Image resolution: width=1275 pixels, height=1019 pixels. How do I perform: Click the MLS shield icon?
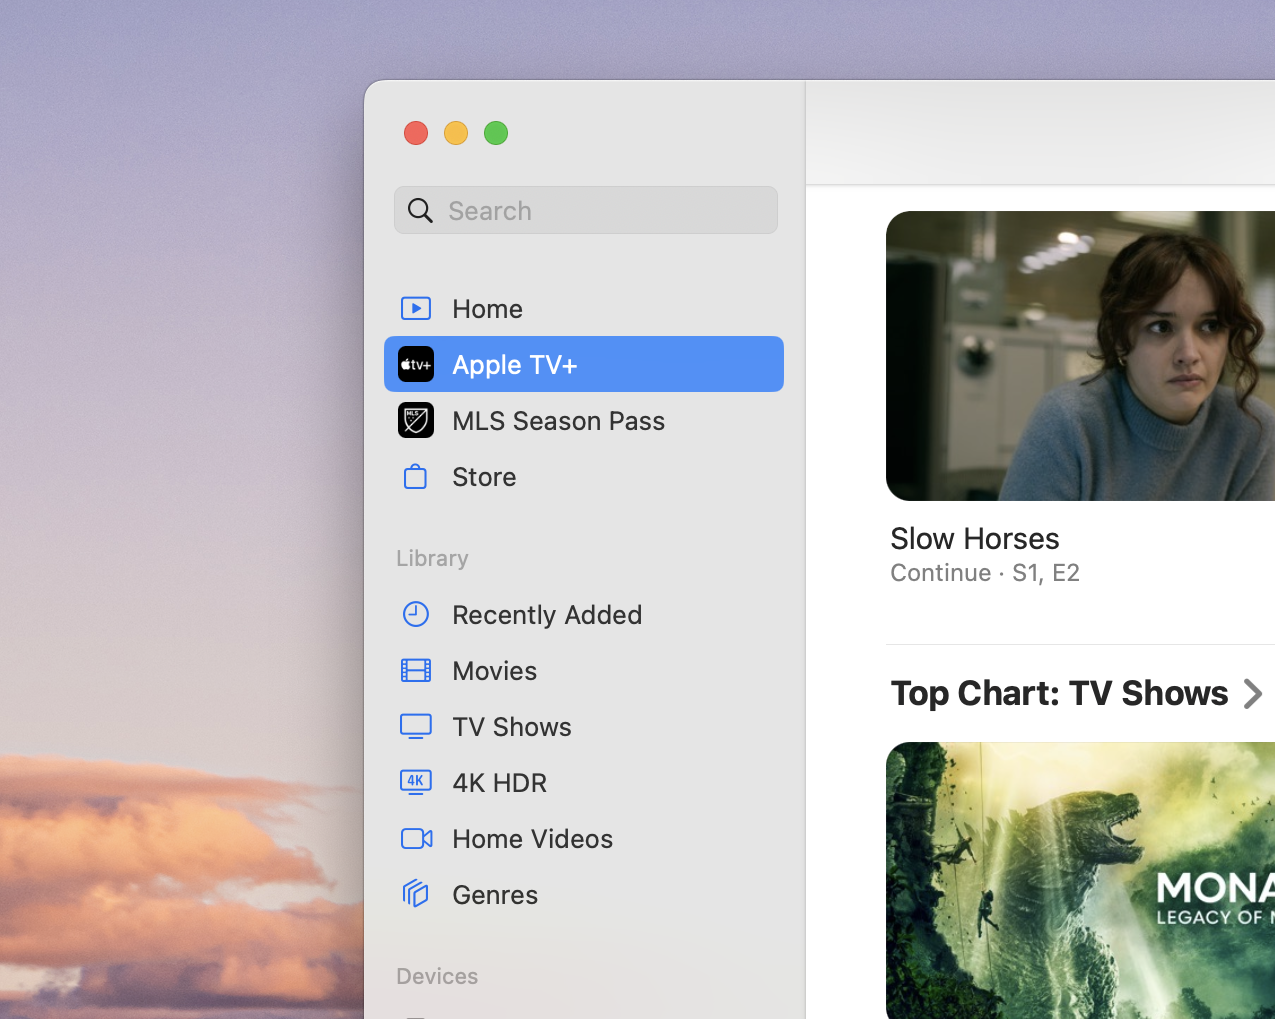[416, 420]
